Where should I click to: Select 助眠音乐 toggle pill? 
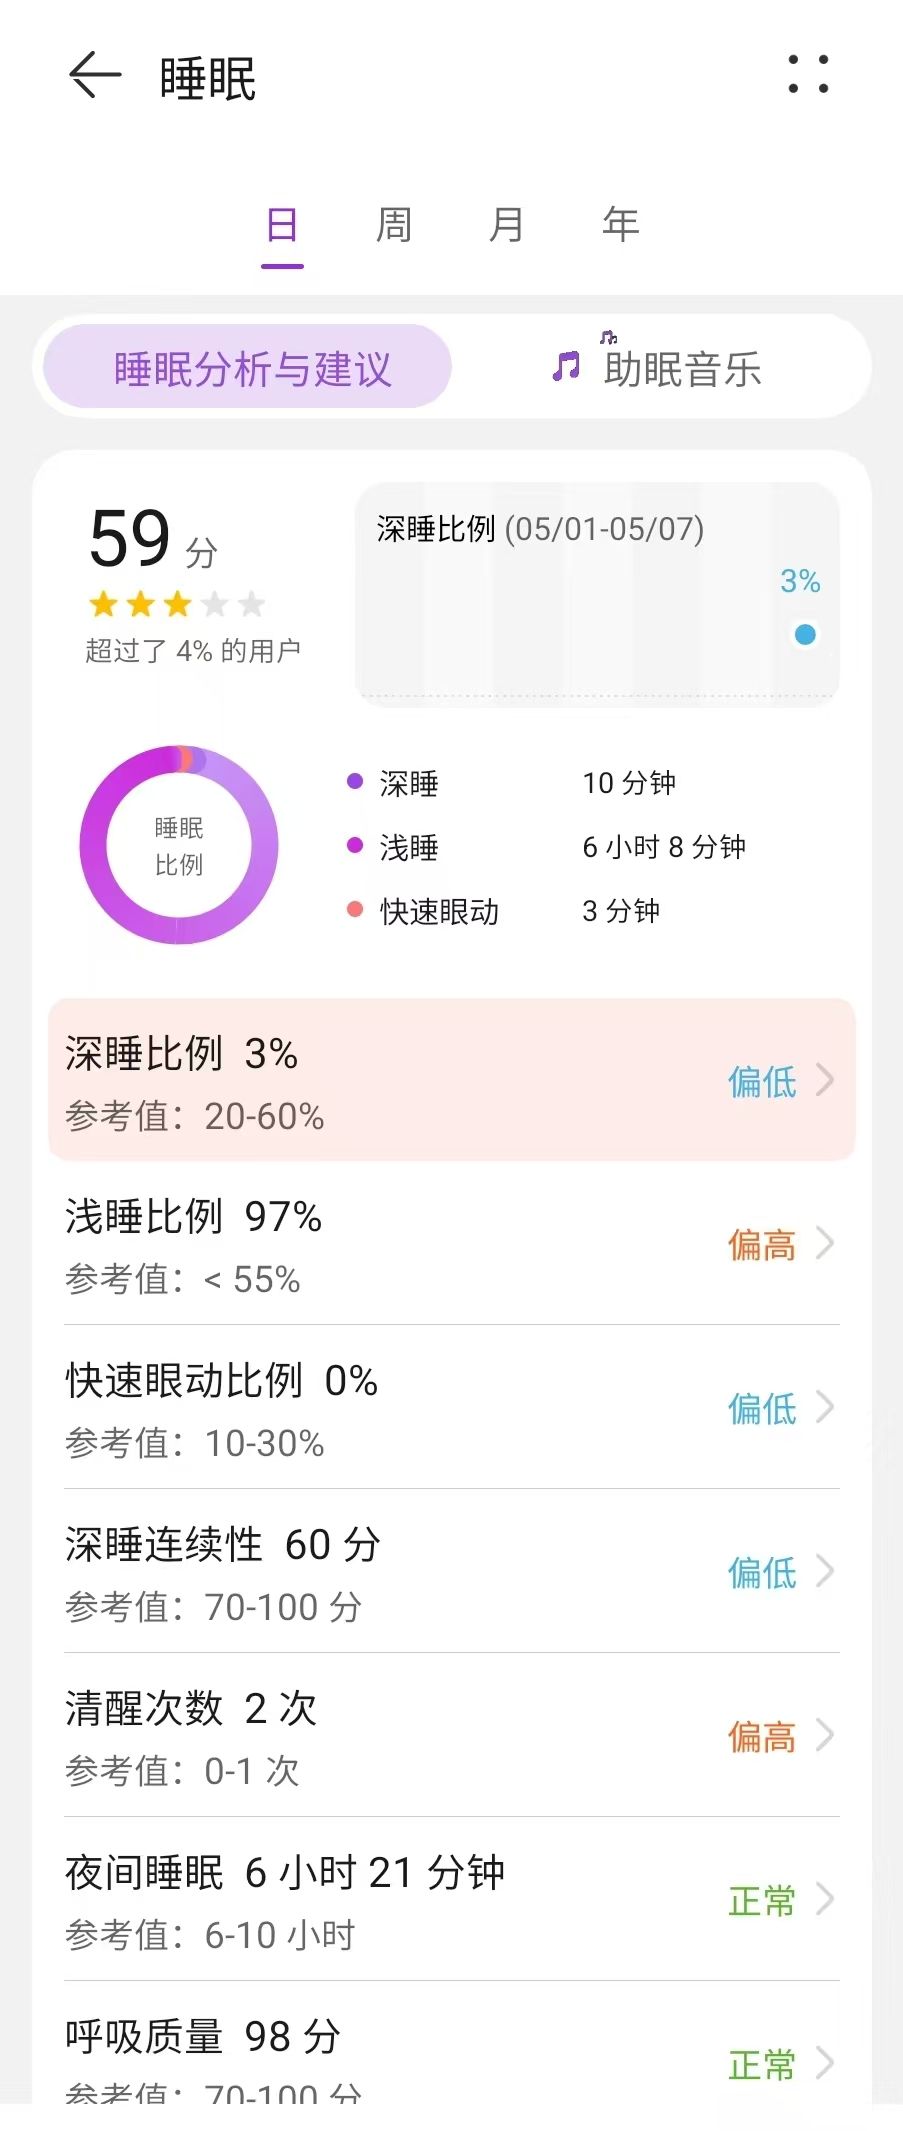click(x=660, y=367)
